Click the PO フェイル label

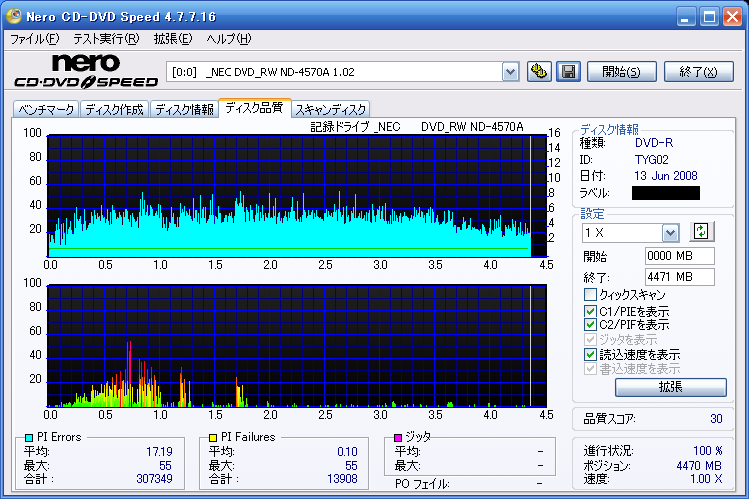[x=422, y=484]
